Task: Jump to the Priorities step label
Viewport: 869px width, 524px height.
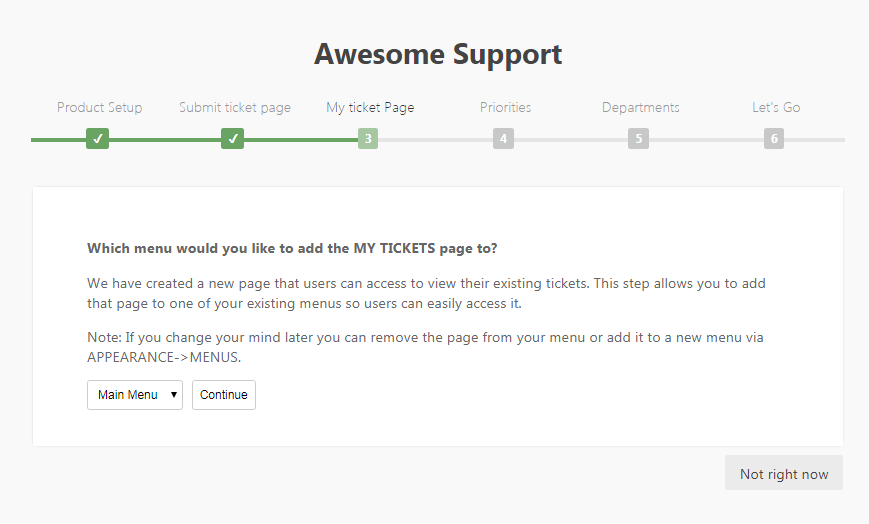Action: [x=505, y=107]
